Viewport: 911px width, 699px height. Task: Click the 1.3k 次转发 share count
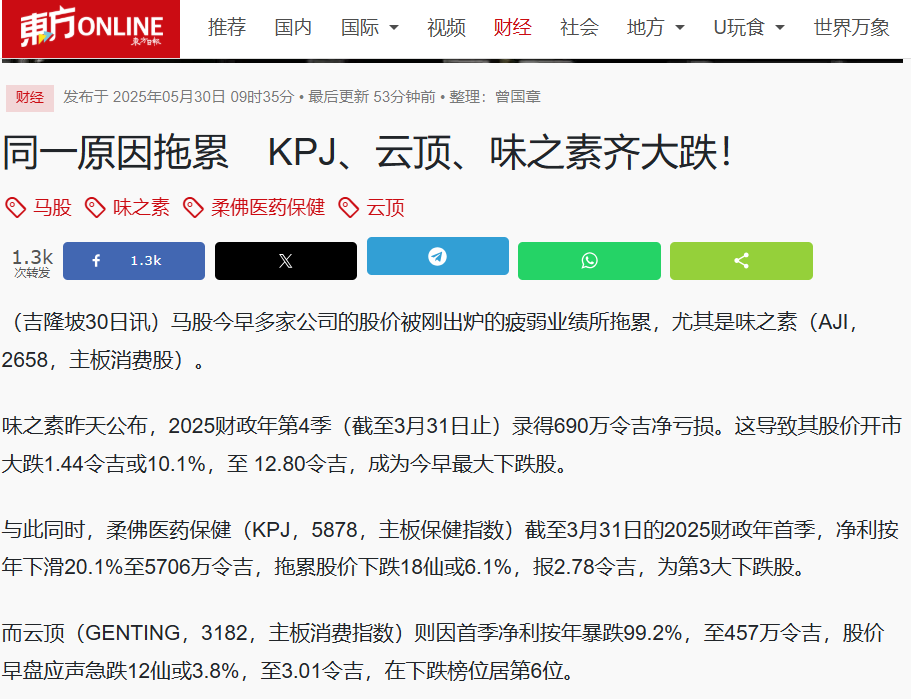33,263
